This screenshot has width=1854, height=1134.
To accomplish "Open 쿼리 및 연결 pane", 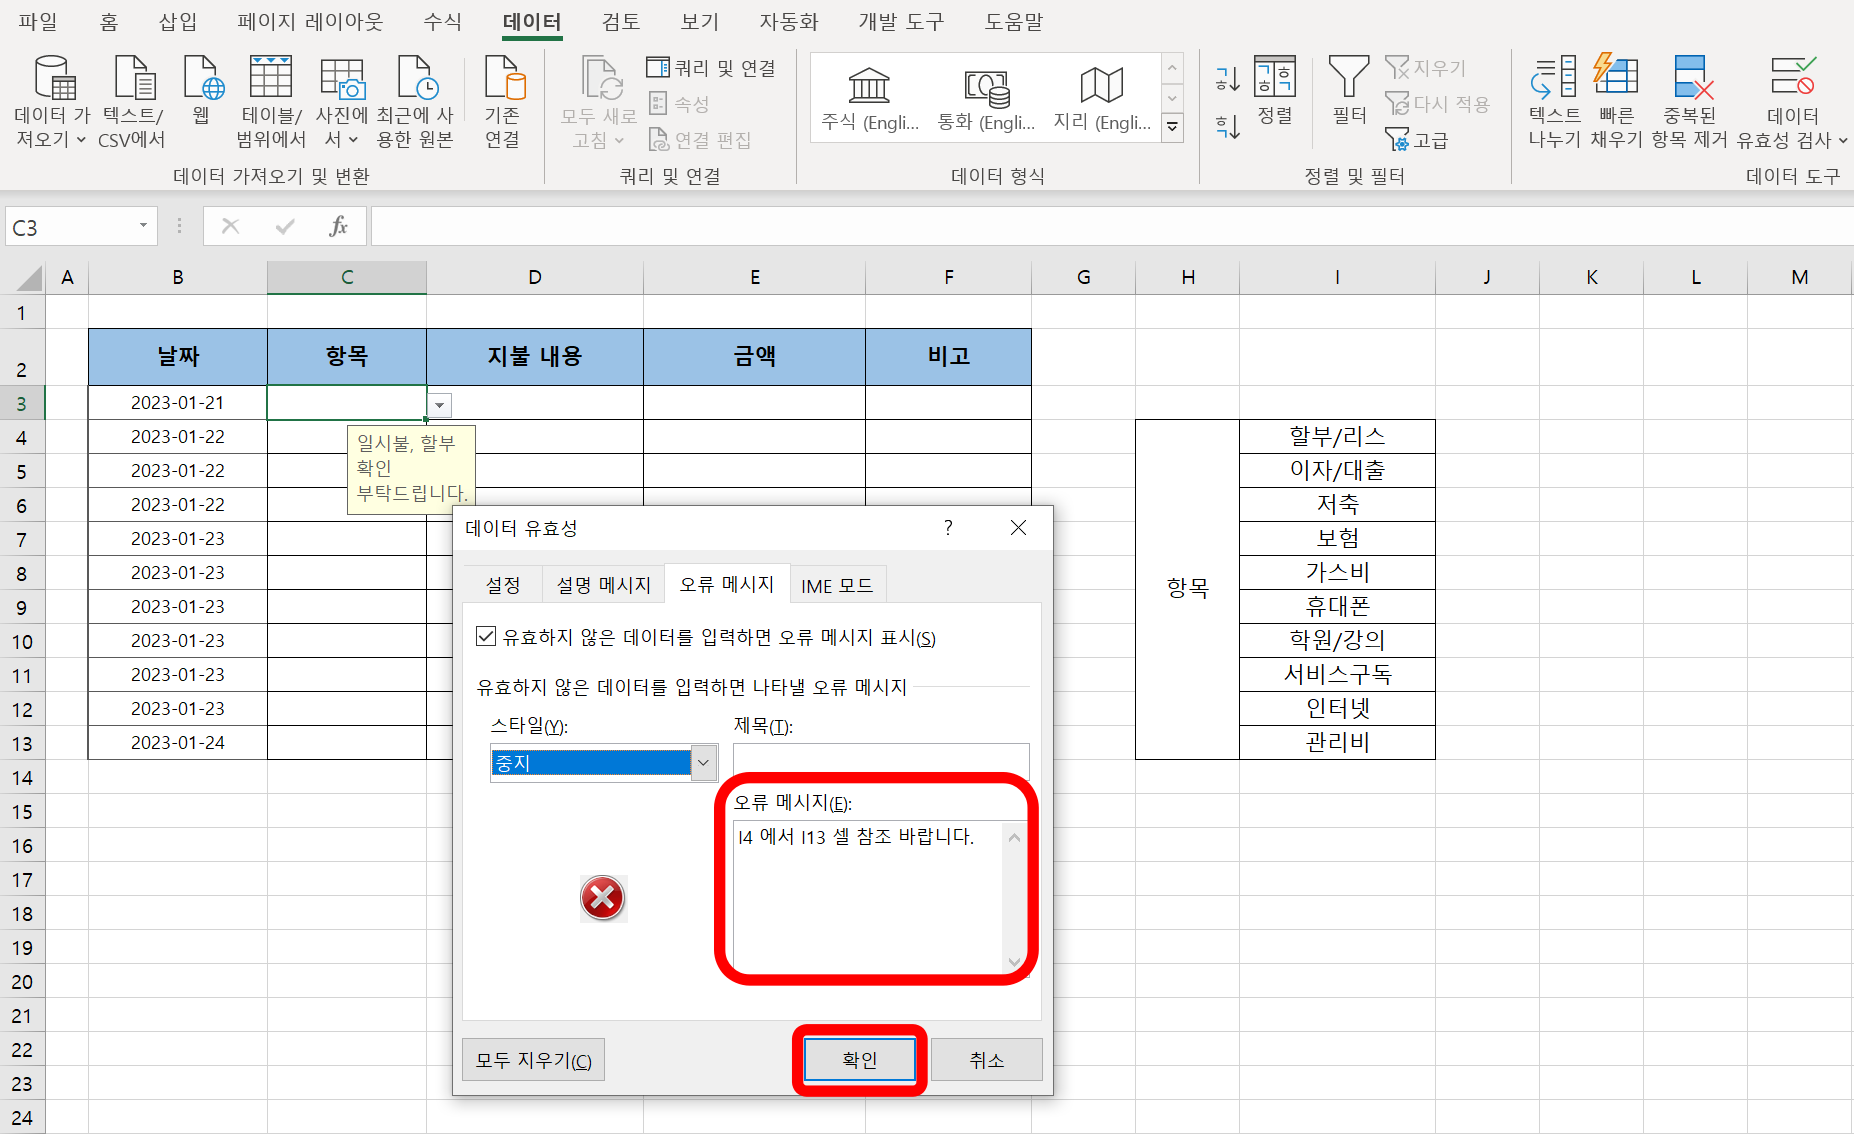I will coord(711,68).
